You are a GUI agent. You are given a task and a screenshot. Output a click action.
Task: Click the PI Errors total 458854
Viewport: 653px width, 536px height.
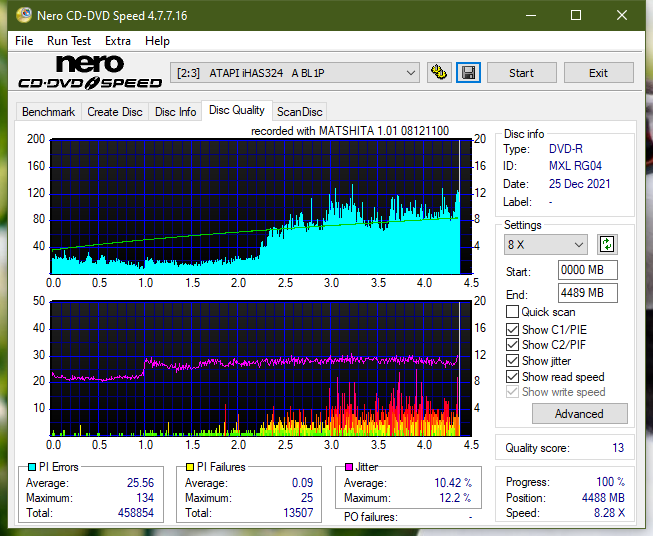click(x=136, y=513)
